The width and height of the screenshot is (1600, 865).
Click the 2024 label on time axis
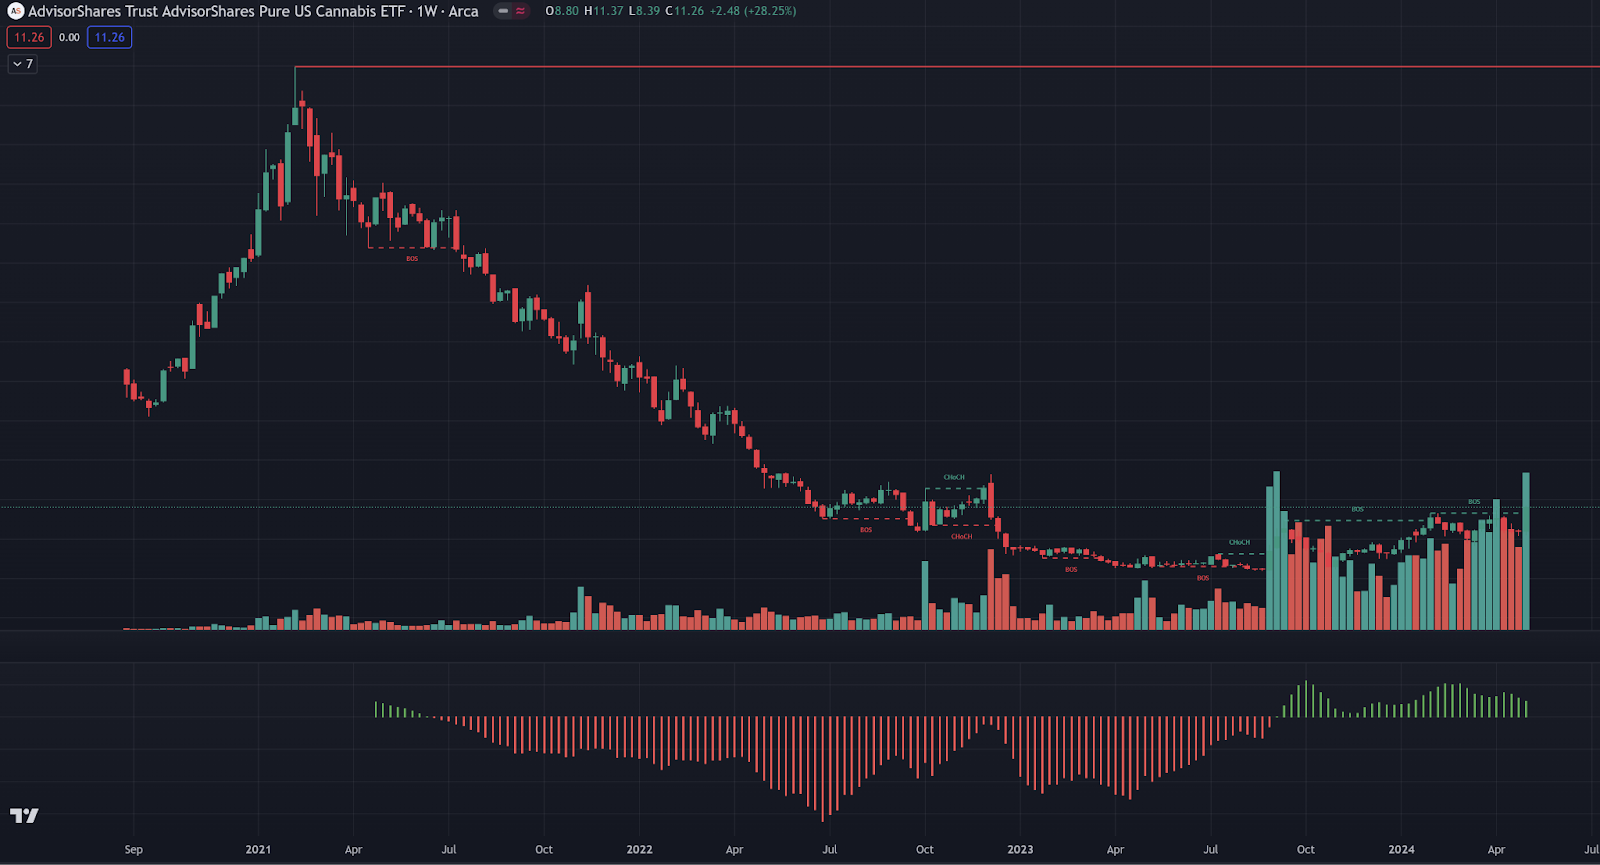tap(1401, 849)
